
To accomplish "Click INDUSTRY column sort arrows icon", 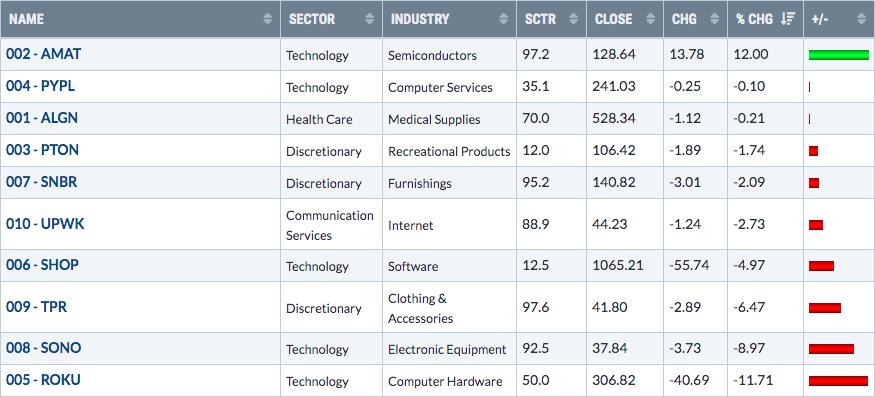I will 503,19.
